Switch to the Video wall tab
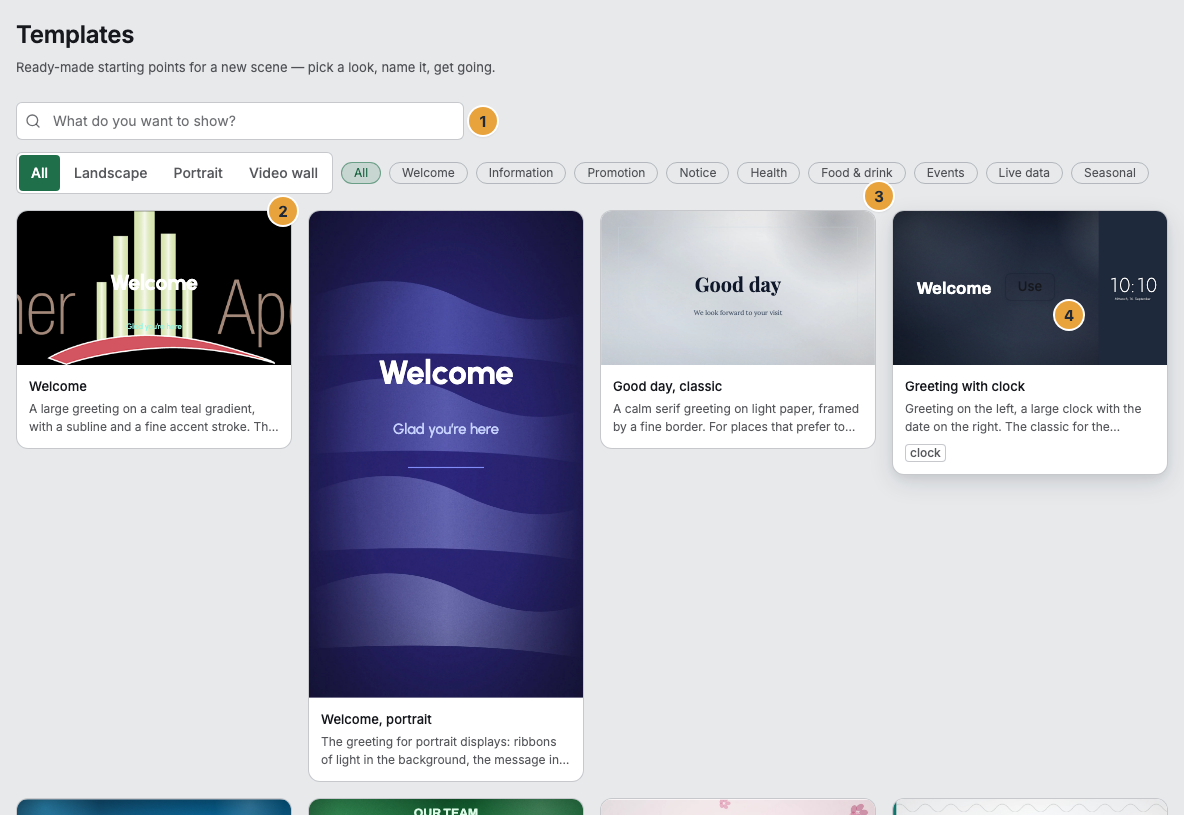The height and width of the screenshot is (815, 1184). [283, 173]
